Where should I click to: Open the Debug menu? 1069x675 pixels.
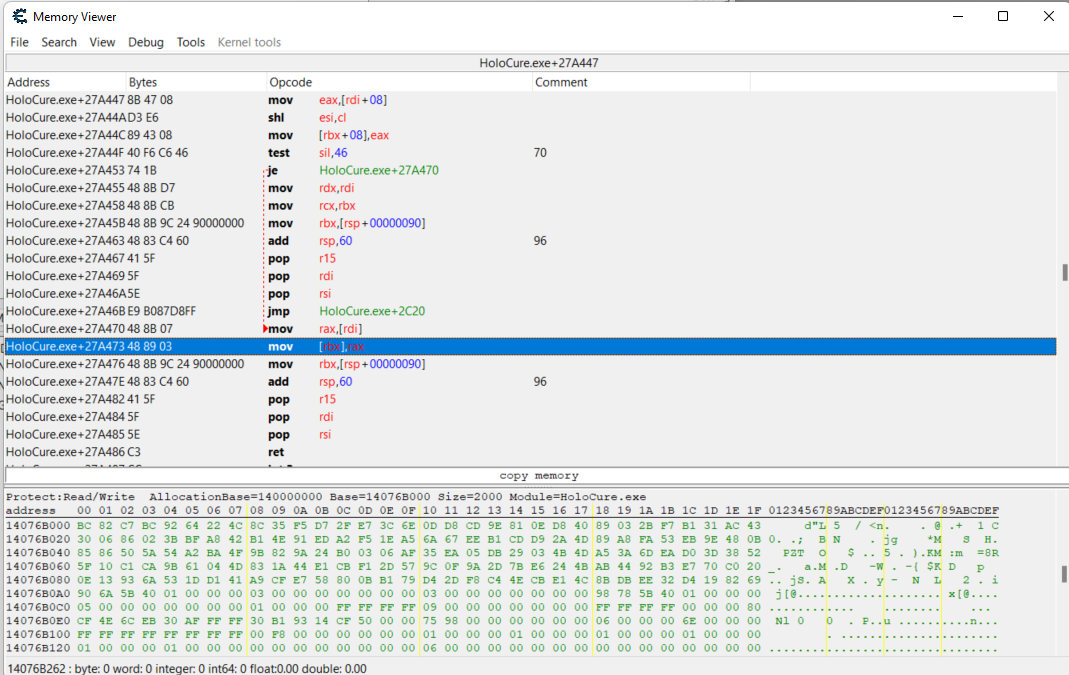coord(146,42)
